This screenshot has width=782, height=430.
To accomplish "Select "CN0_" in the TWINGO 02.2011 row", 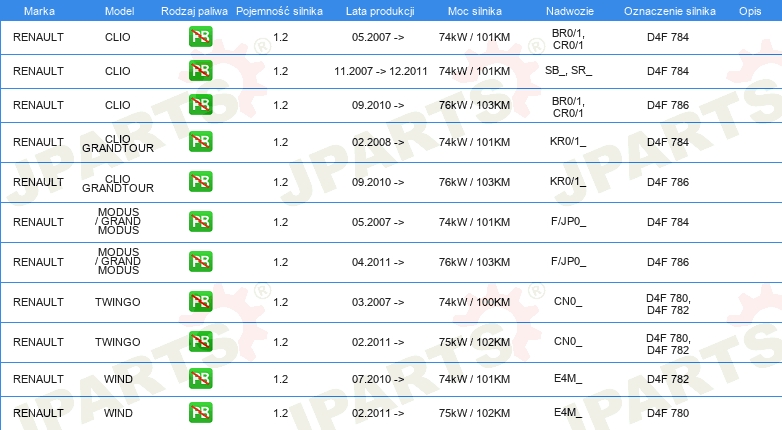I will (568, 341).
